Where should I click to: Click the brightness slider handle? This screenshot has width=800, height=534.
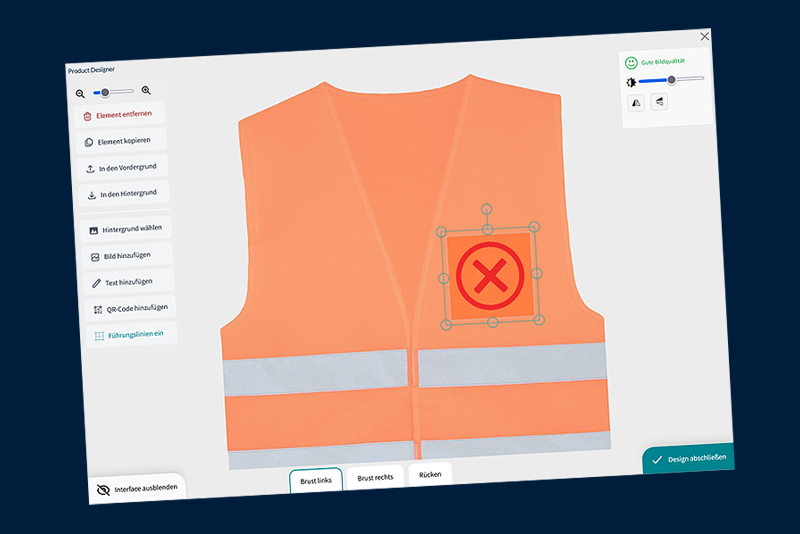coord(671,79)
